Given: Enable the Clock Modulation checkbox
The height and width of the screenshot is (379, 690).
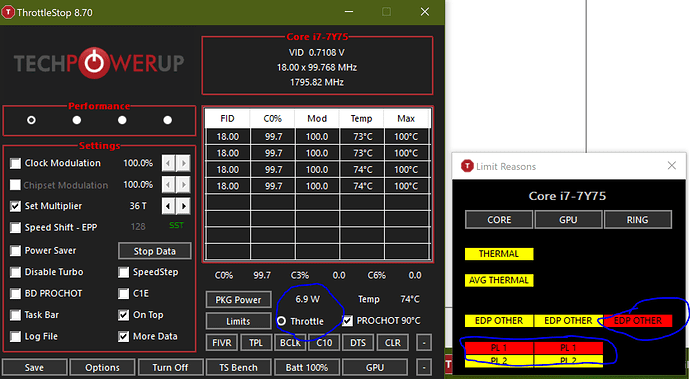Looking at the screenshot, I should tap(15, 163).
